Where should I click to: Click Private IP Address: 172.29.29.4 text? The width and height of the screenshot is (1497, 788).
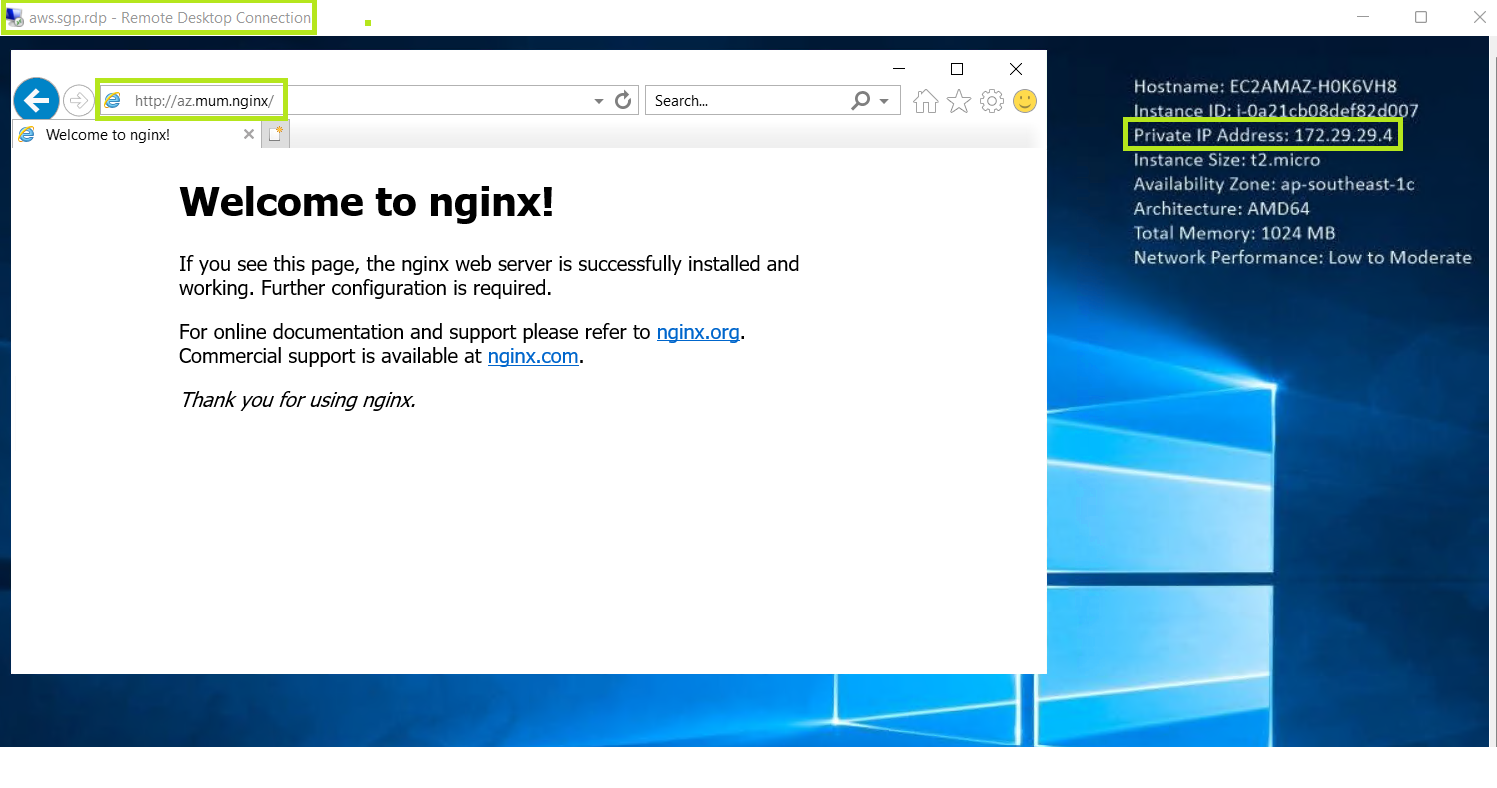coord(1263,135)
